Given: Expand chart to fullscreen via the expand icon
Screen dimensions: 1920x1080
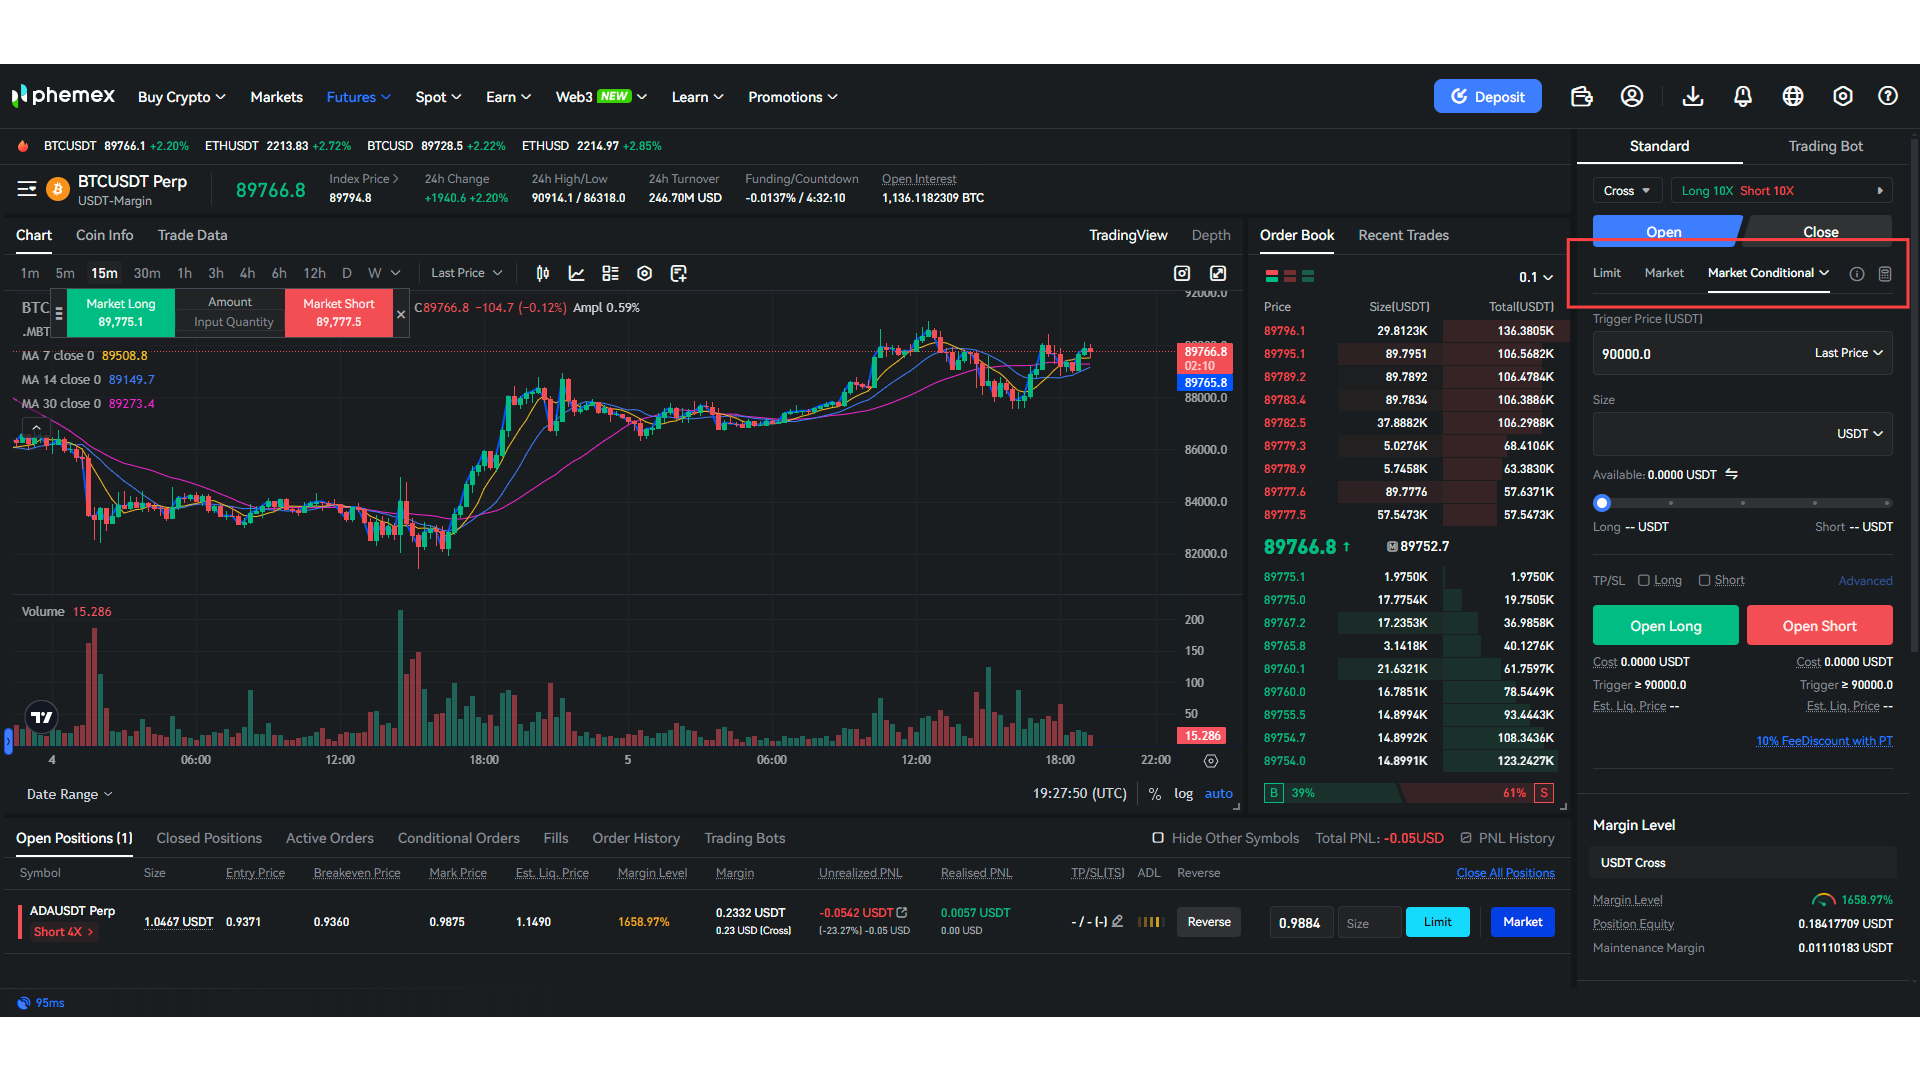Looking at the screenshot, I should coord(1218,273).
